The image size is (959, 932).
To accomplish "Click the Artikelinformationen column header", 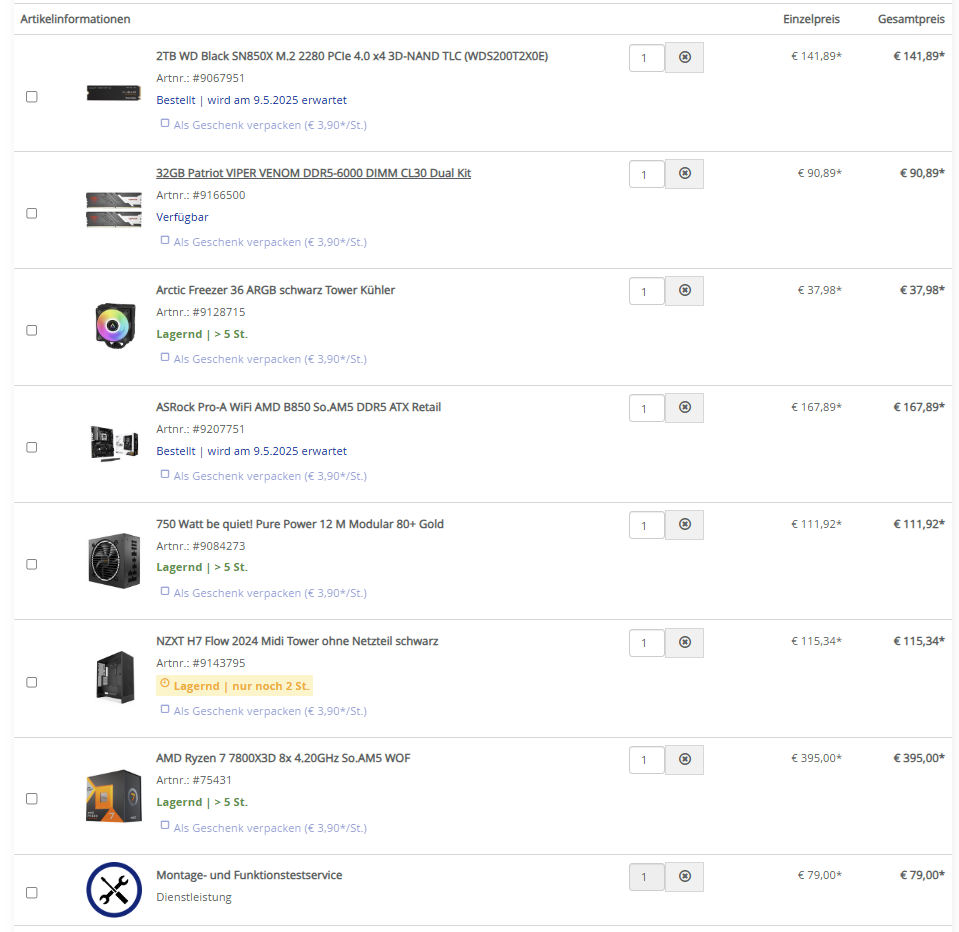I will click(x=75, y=19).
